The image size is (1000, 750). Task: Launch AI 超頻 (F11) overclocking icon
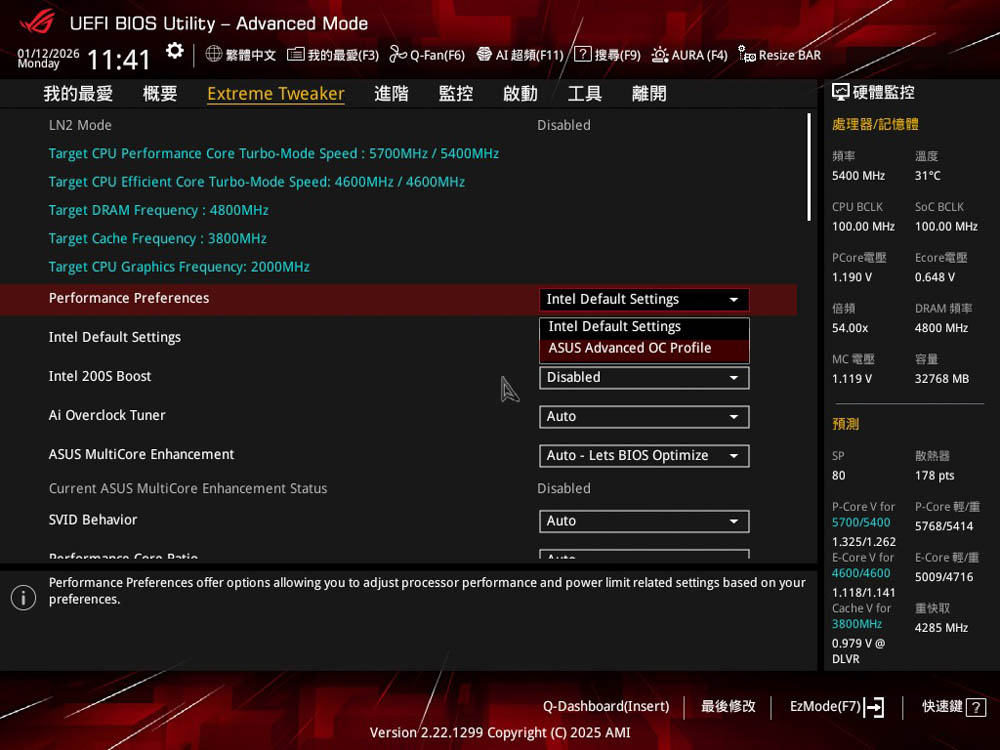[484, 54]
